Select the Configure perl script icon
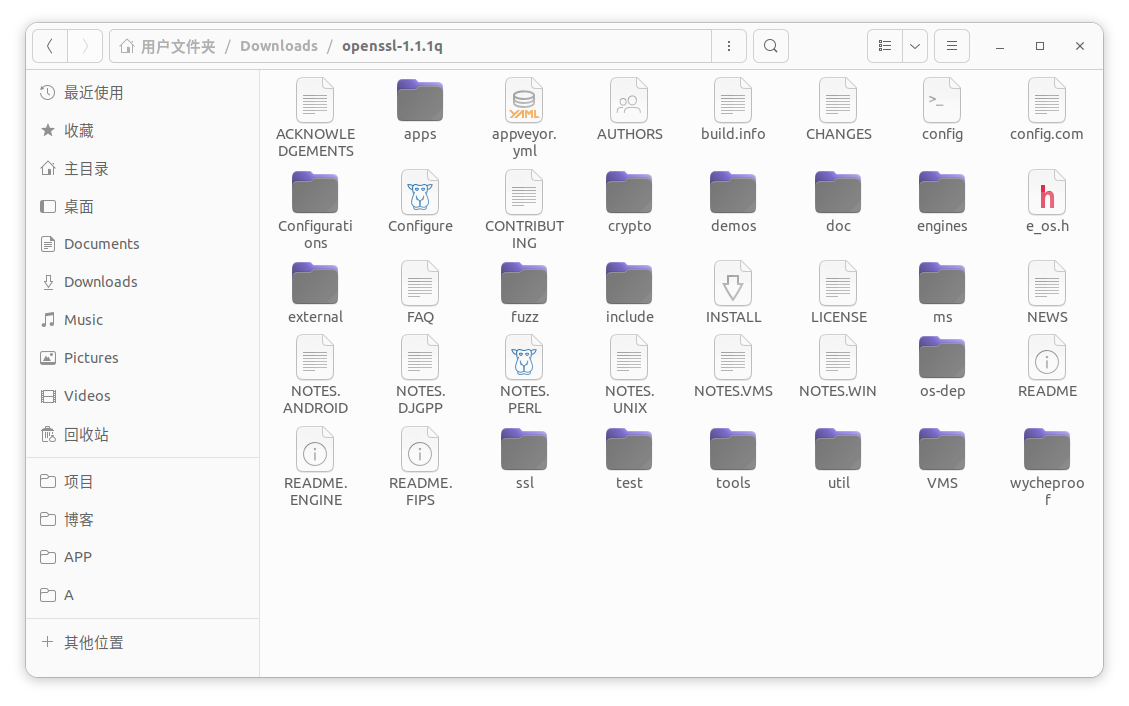This screenshot has width=1129, height=706. (x=420, y=192)
